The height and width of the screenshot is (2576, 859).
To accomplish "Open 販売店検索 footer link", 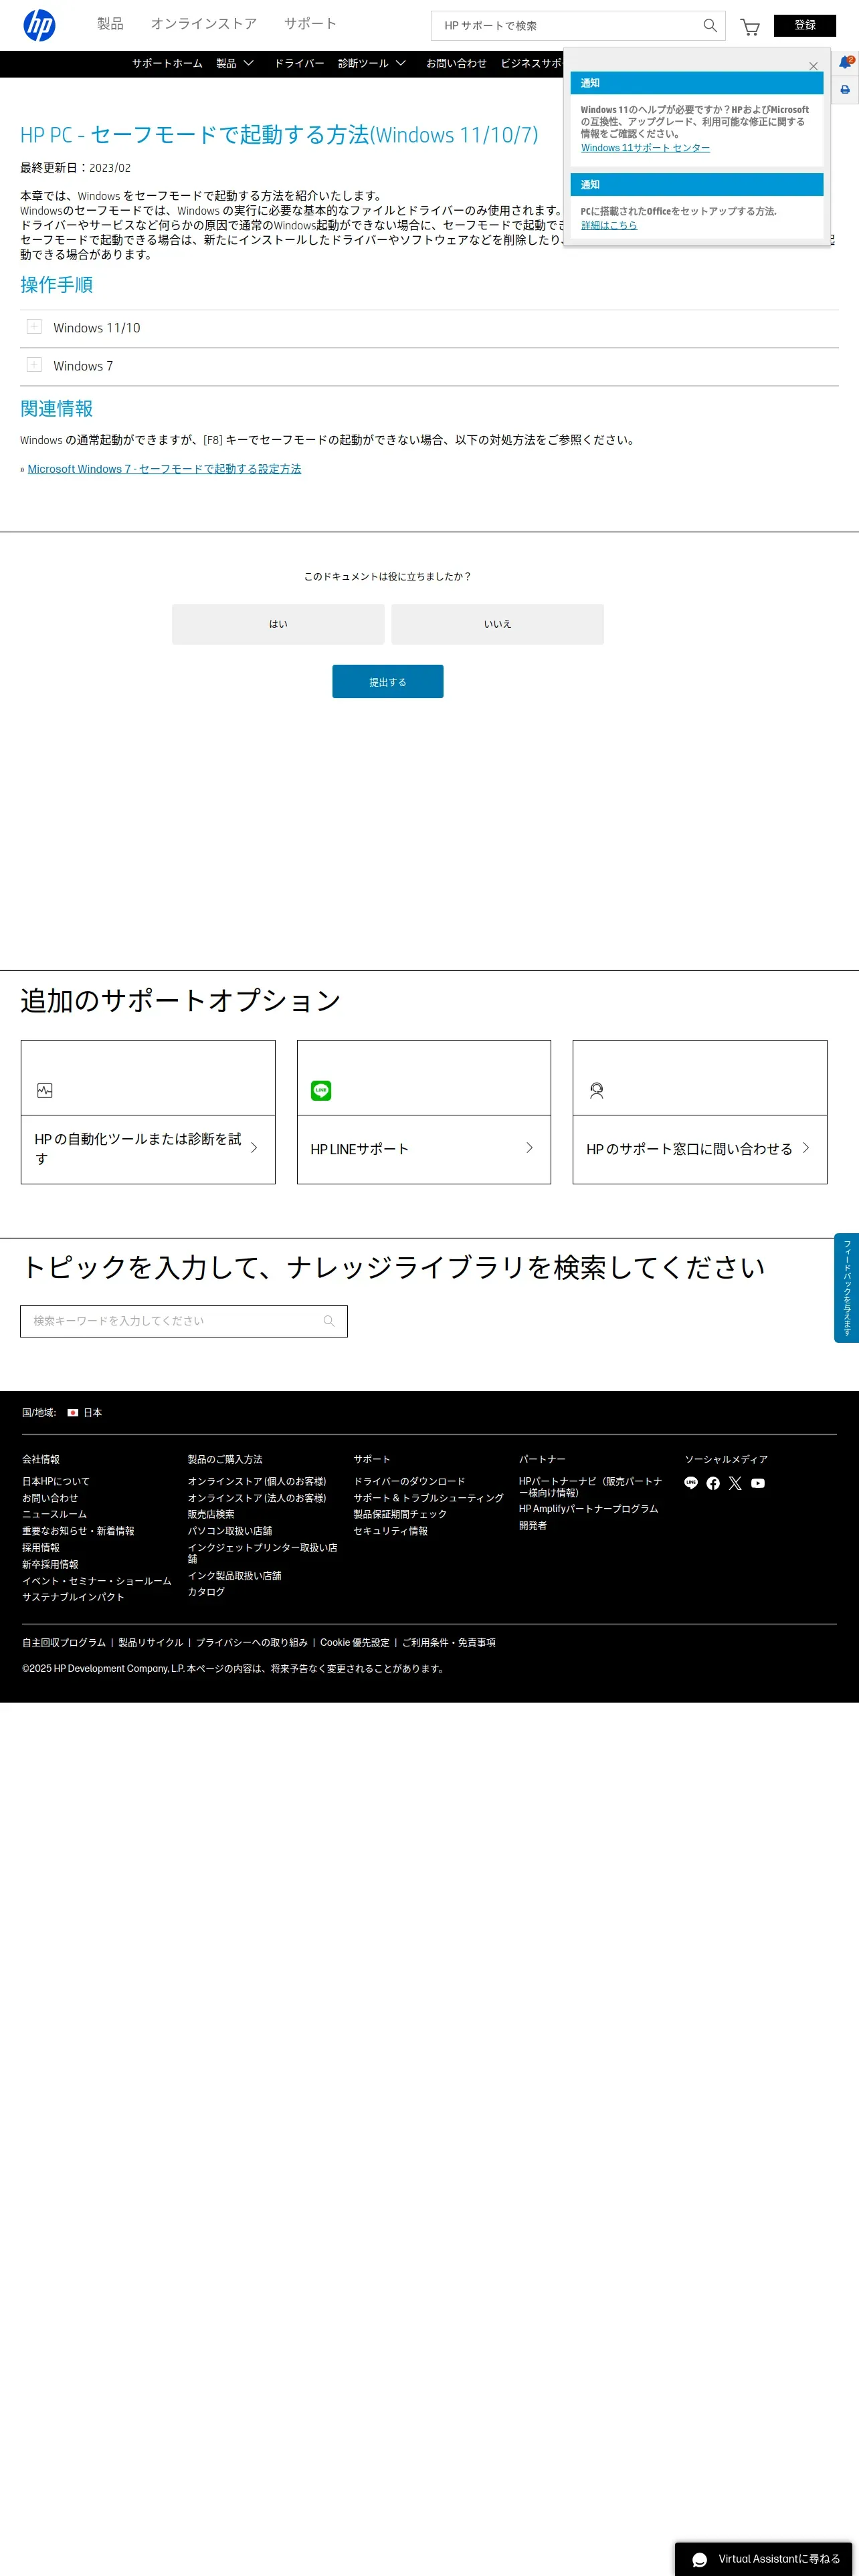I will pyautogui.click(x=211, y=1514).
